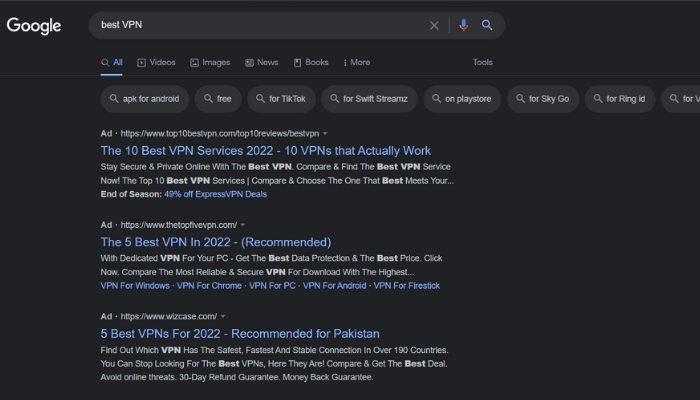Image resolution: width=700 pixels, height=400 pixels.
Task: Open dropdown arrow beside wizcase.com URL
Action: coord(223,317)
